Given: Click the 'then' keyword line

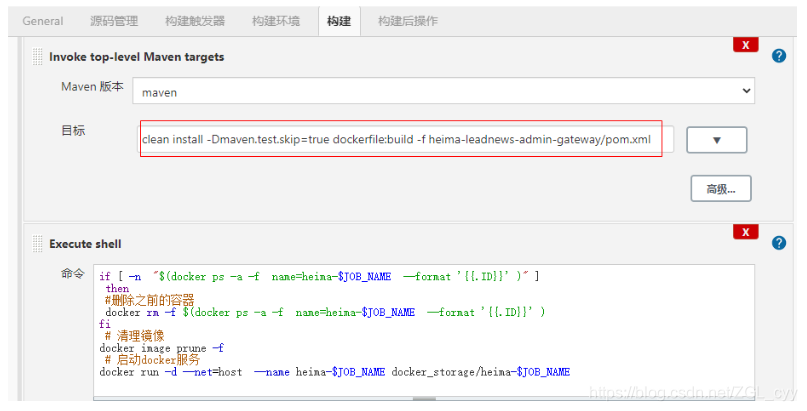Looking at the screenshot, I should click(x=117, y=289).
